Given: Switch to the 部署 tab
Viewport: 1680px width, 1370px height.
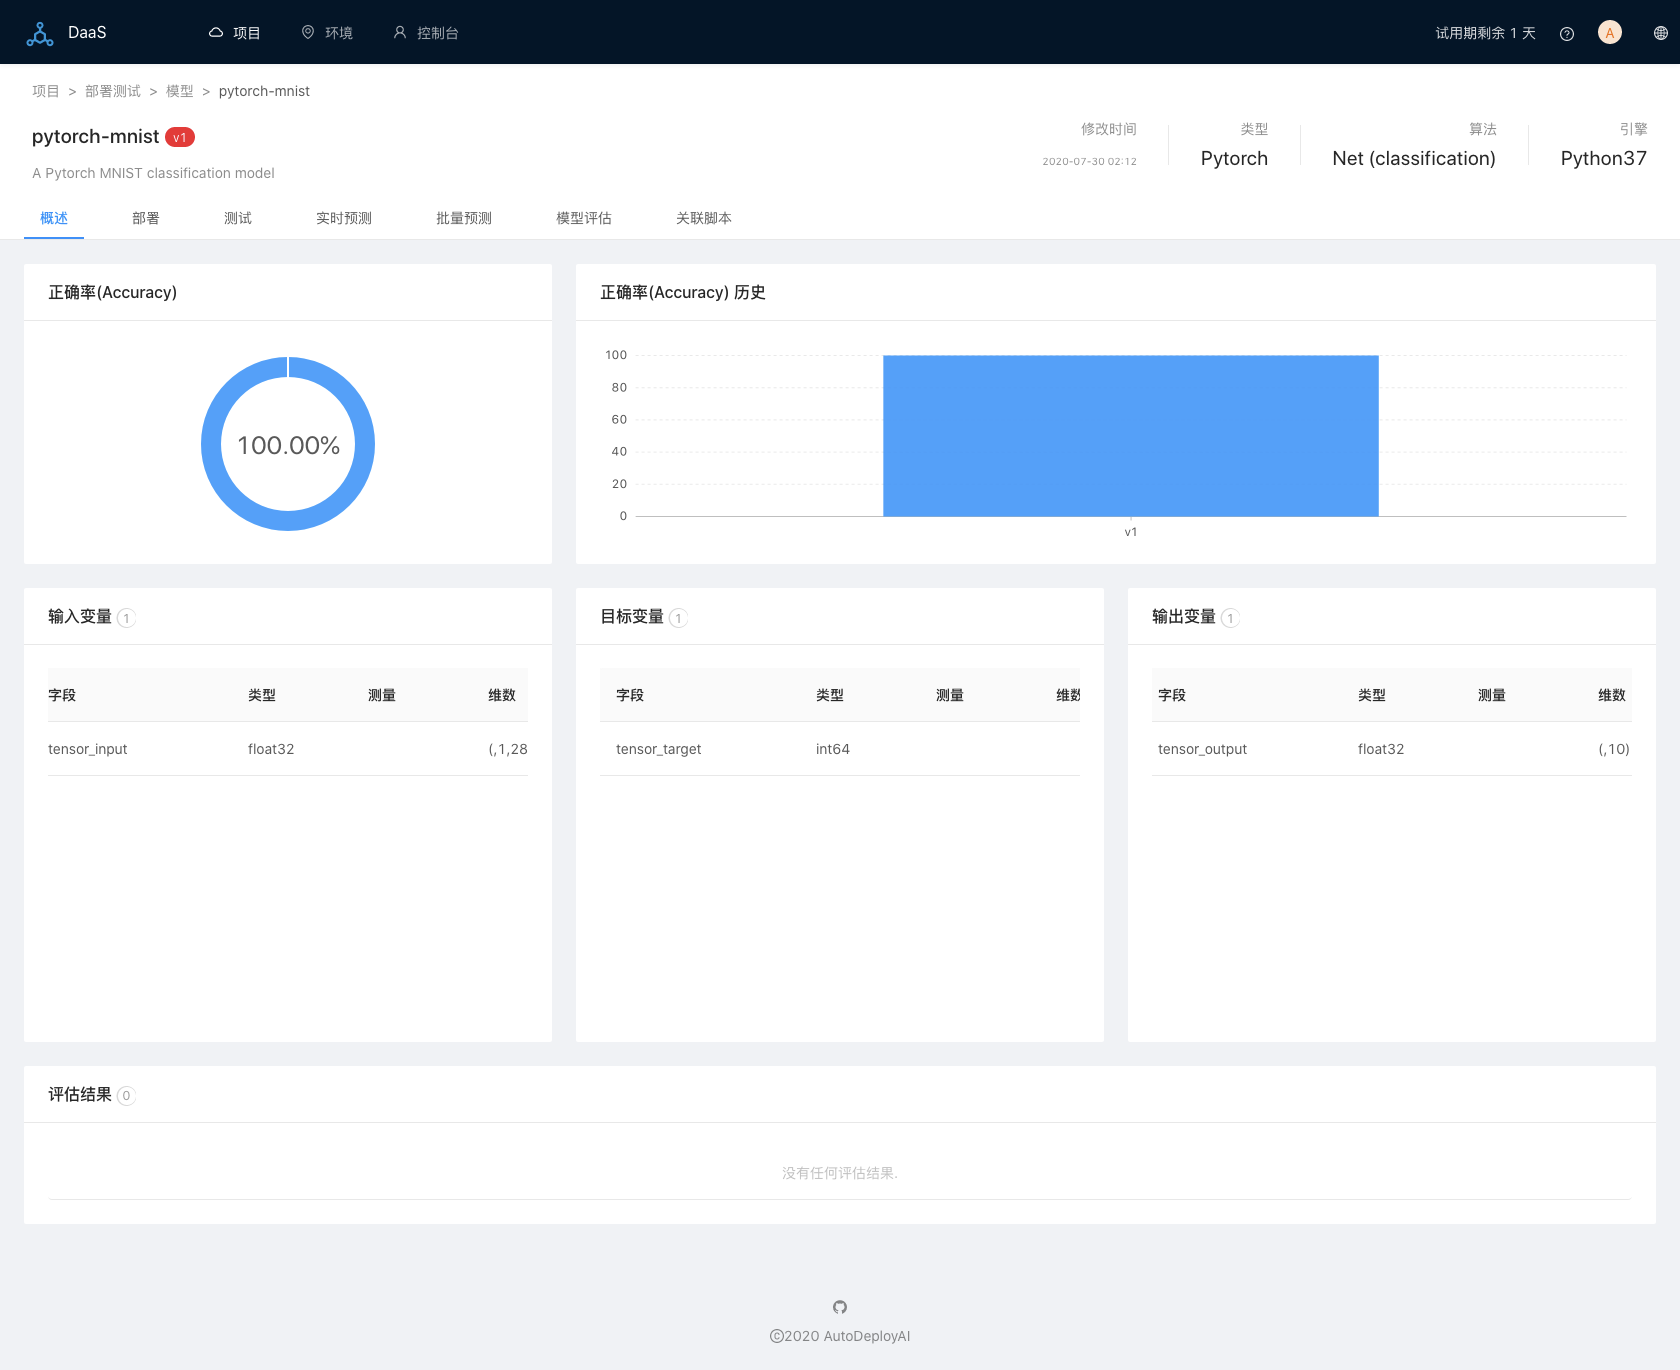Looking at the screenshot, I should click(x=146, y=218).
